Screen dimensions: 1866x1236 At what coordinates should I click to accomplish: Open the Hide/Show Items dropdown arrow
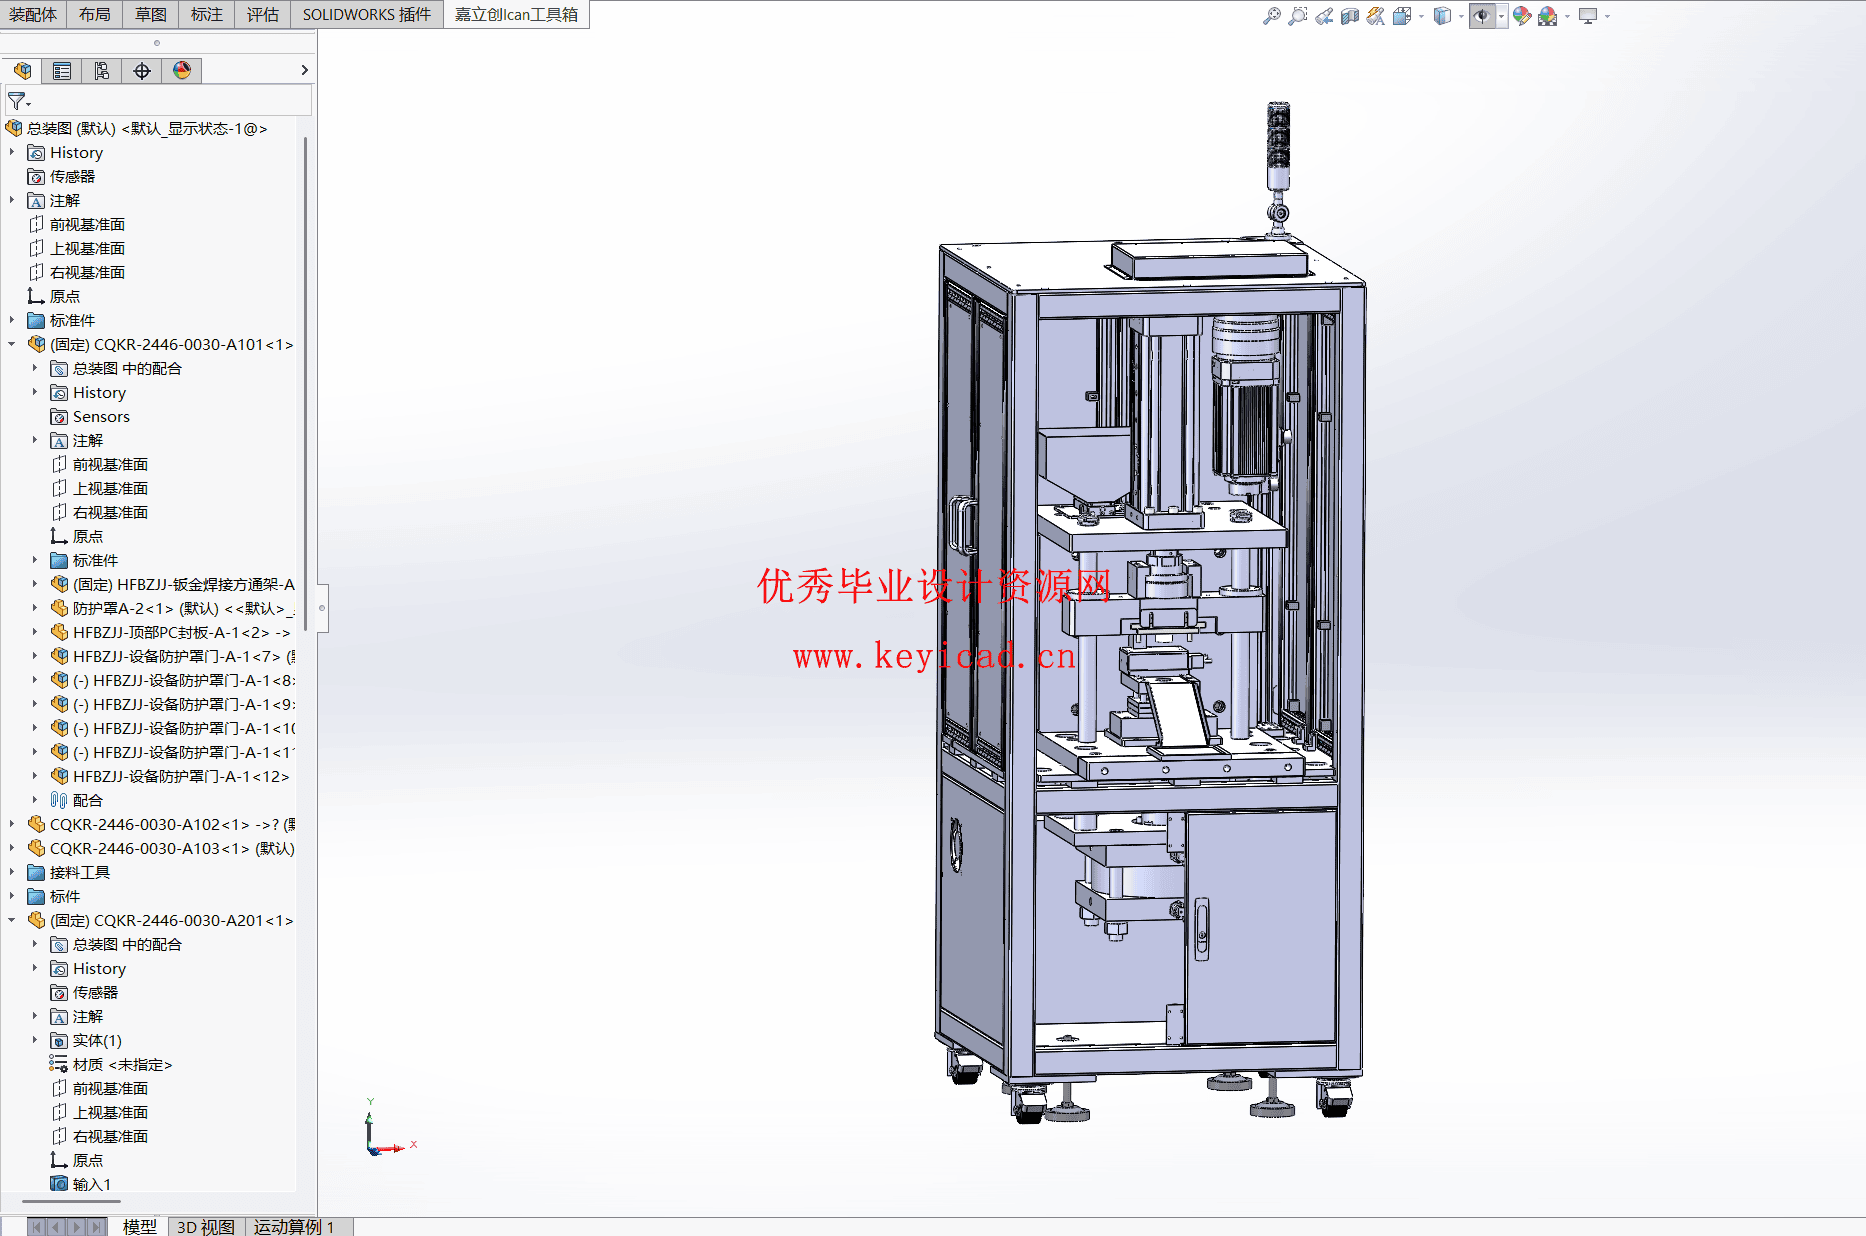point(1501,17)
